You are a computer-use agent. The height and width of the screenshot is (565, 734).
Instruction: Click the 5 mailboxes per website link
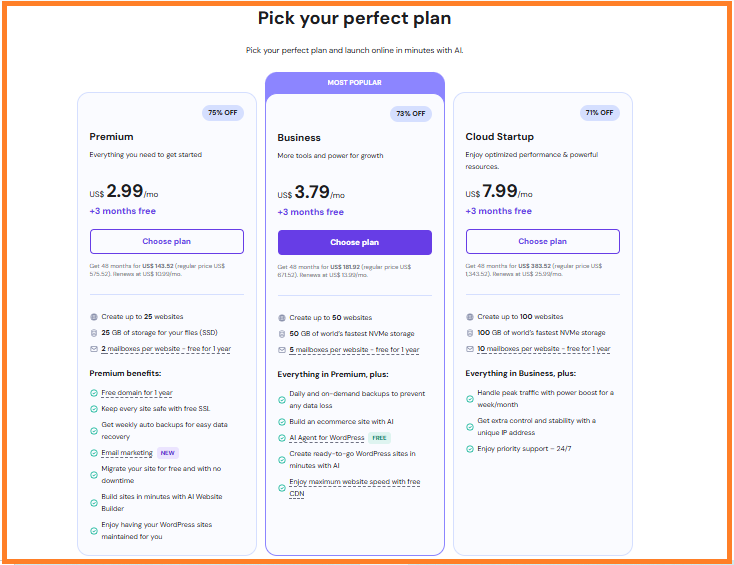[x=354, y=350]
